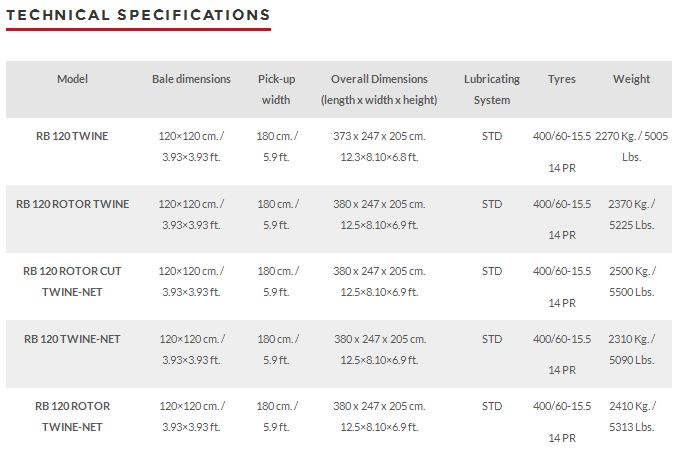Screen dimensions: 673x450
Task: Select the Weight column header
Action: (631, 79)
